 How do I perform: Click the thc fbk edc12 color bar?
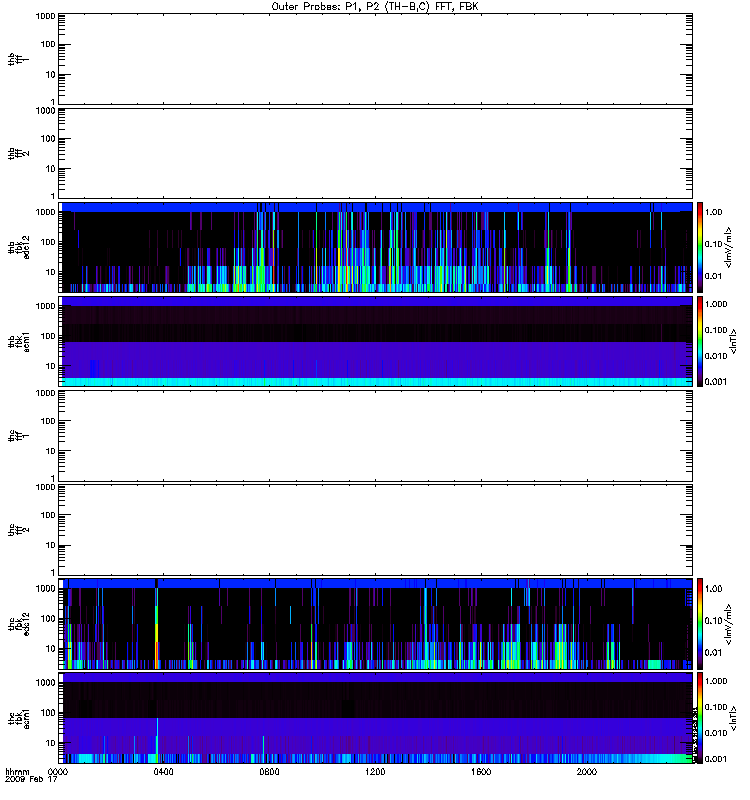(700, 624)
